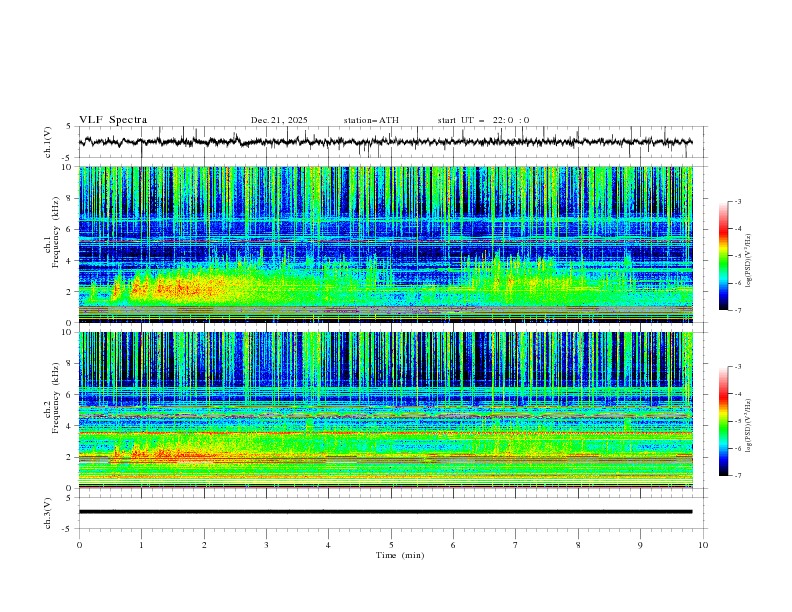Click the 'station=ATH' label
This screenshot has width=792, height=612.
point(371,120)
